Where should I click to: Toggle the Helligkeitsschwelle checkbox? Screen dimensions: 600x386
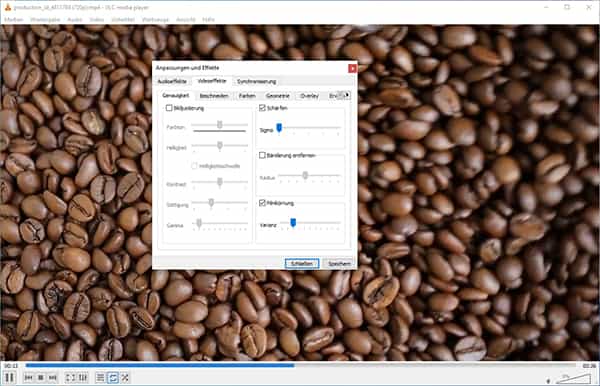pyautogui.click(x=194, y=166)
